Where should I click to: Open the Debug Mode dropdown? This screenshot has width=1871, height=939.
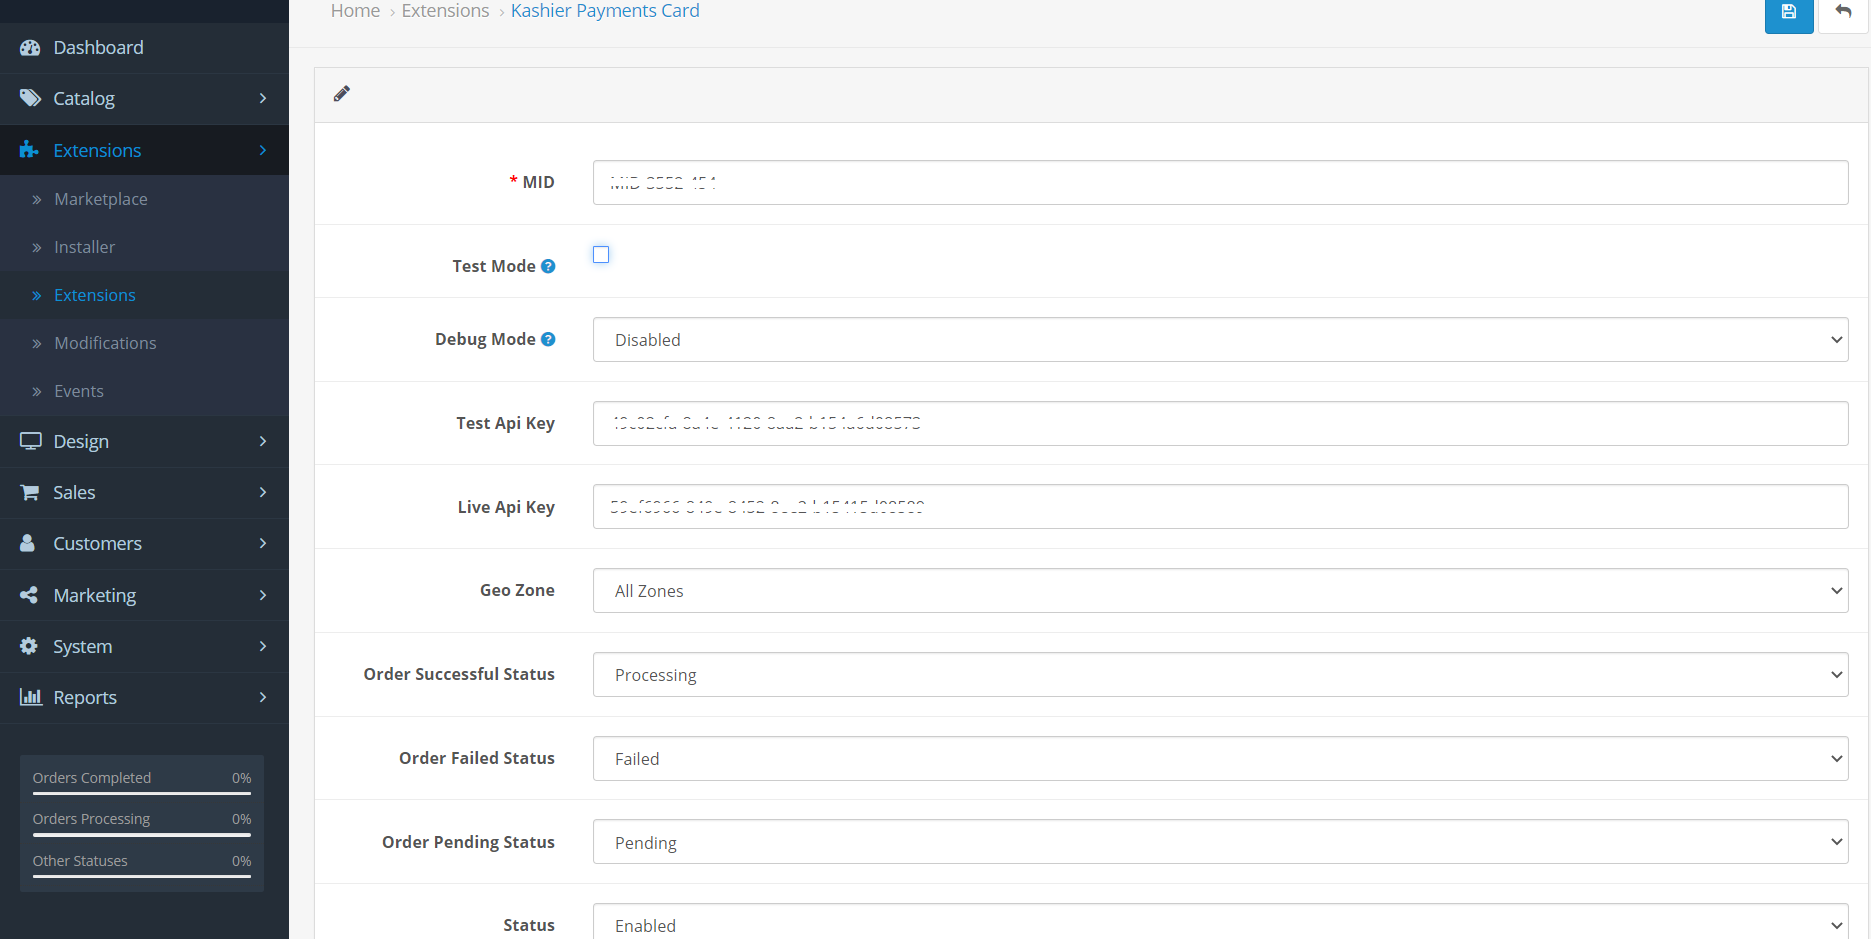pos(1220,340)
